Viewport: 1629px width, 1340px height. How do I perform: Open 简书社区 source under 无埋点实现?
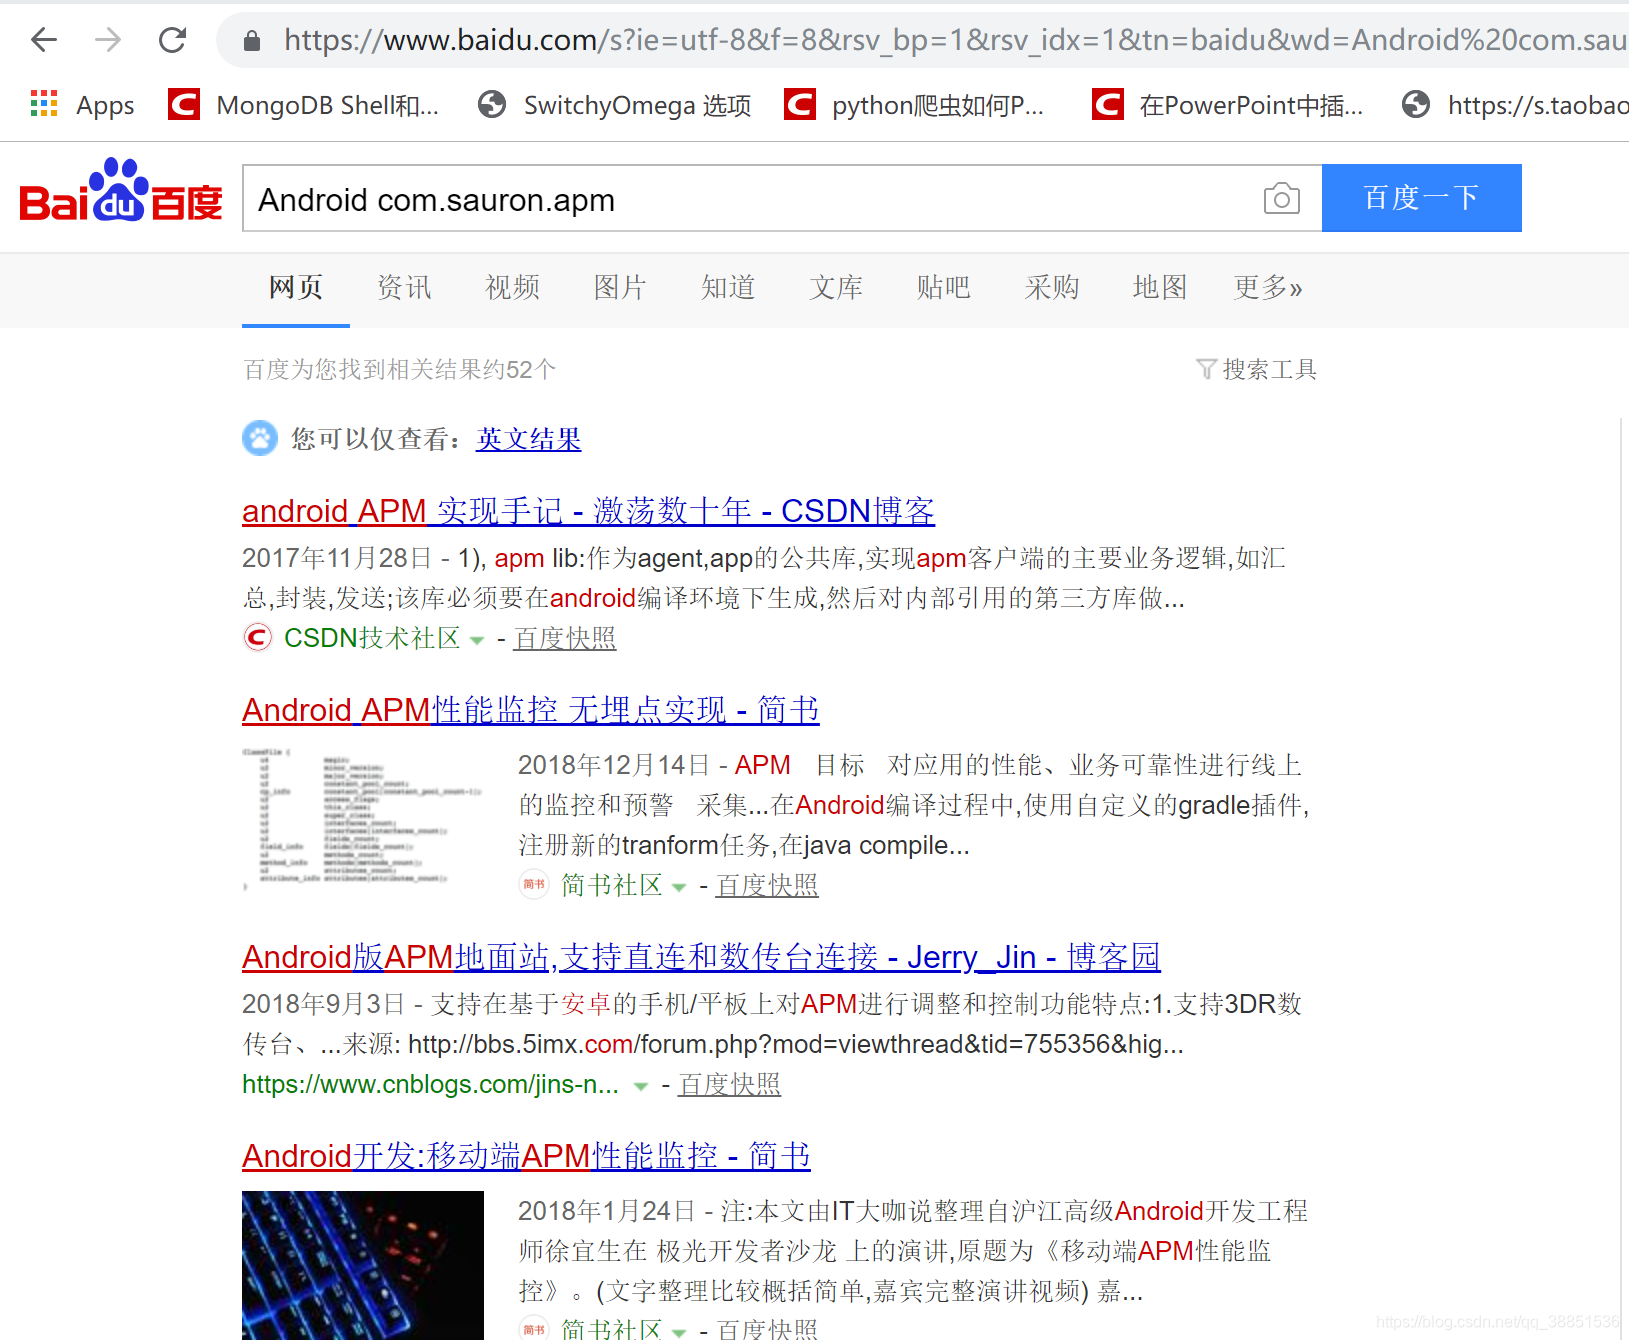(x=611, y=885)
